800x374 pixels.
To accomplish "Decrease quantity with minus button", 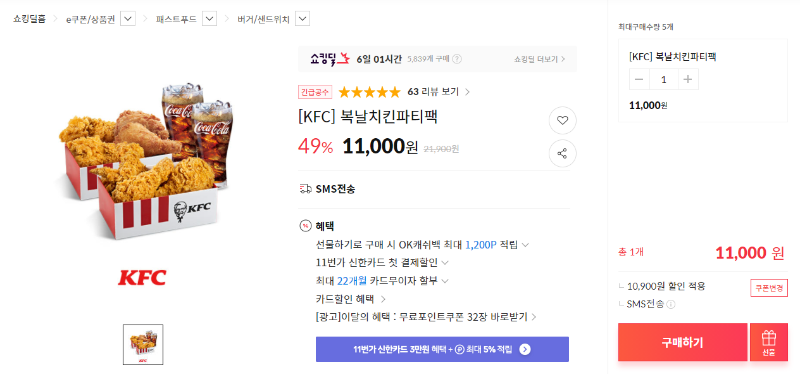I will (639, 79).
